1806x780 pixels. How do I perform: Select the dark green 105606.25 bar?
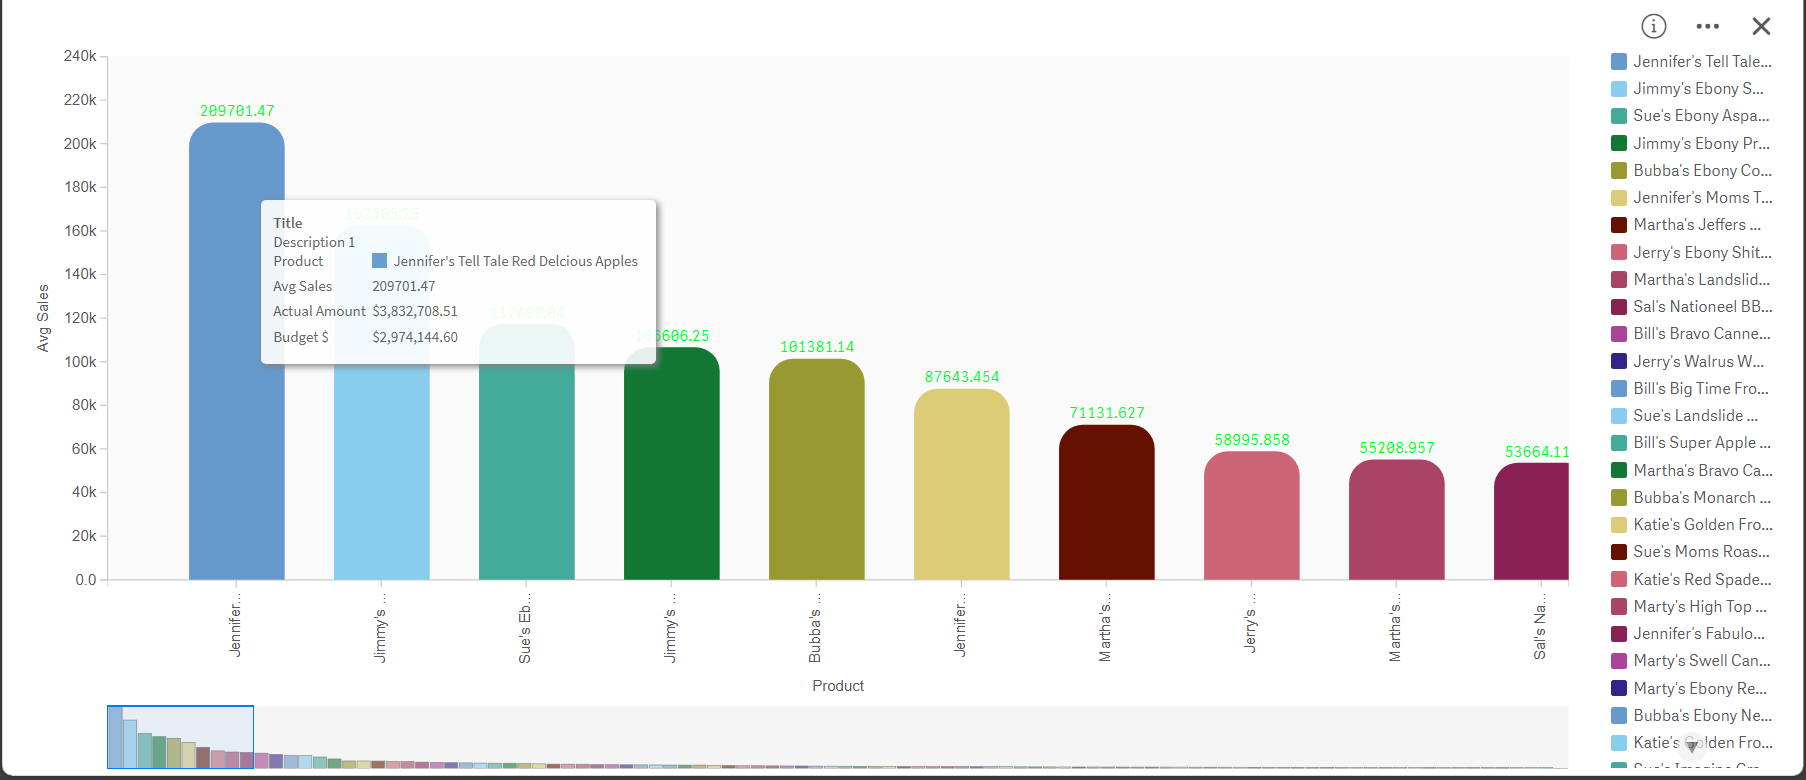(x=671, y=470)
